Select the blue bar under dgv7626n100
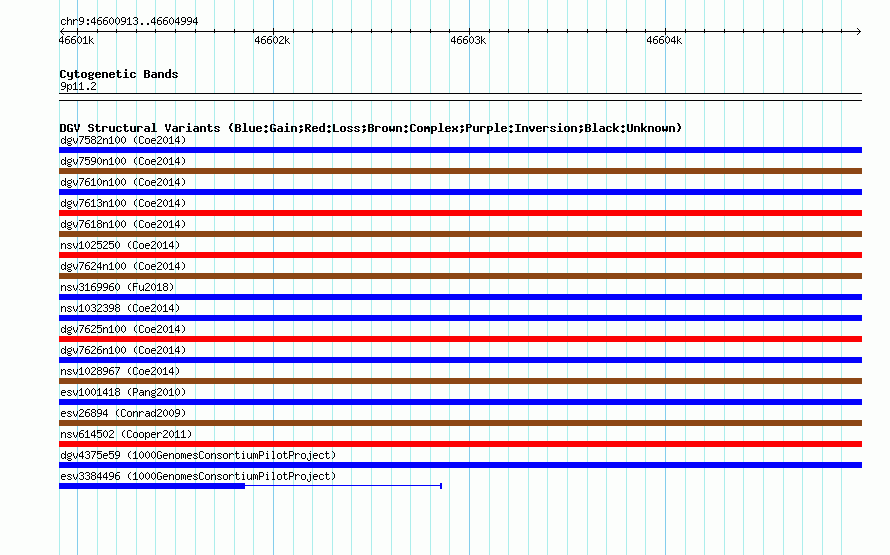 coord(460,360)
